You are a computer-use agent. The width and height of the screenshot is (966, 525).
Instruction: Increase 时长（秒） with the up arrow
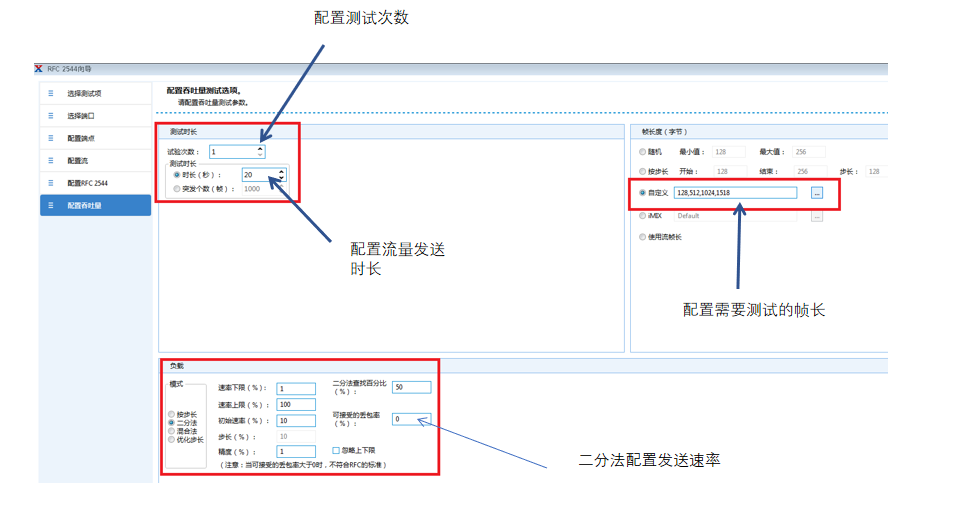pyautogui.click(x=282, y=172)
